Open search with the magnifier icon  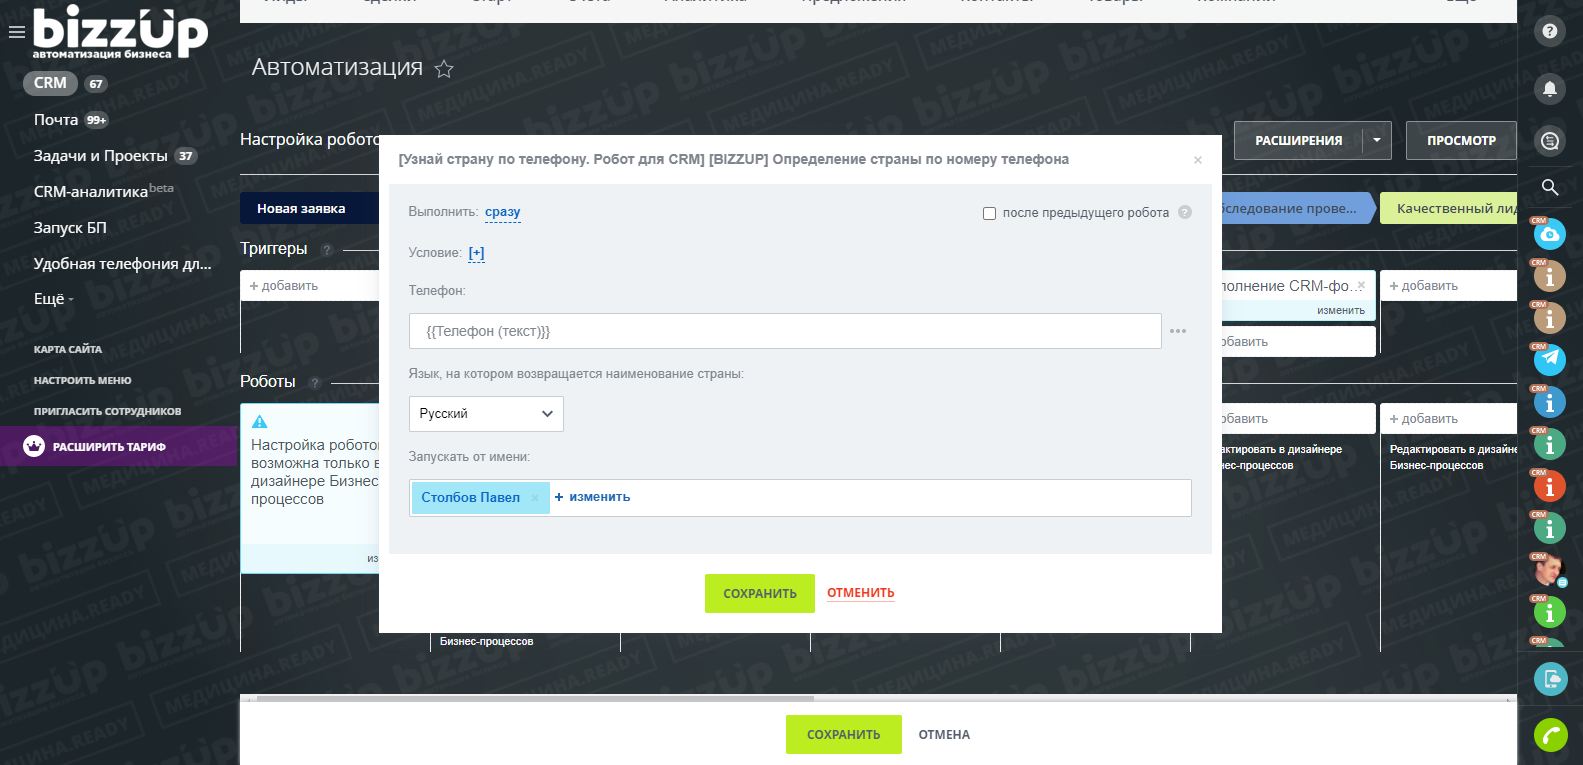pos(1549,187)
